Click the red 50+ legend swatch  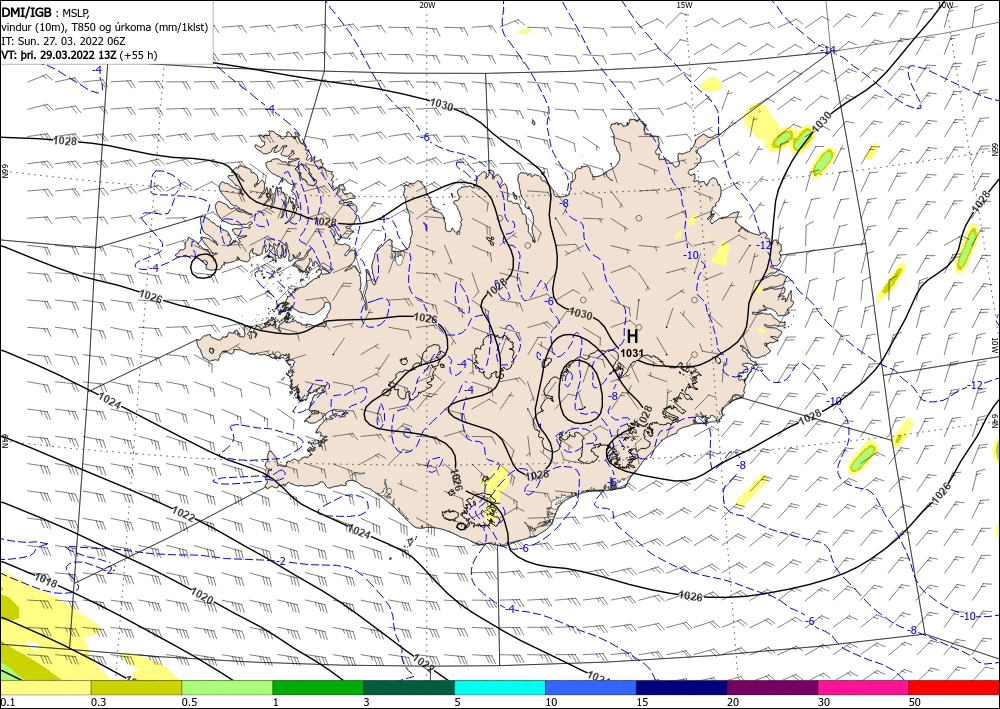pyautogui.click(x=954, y=687)
